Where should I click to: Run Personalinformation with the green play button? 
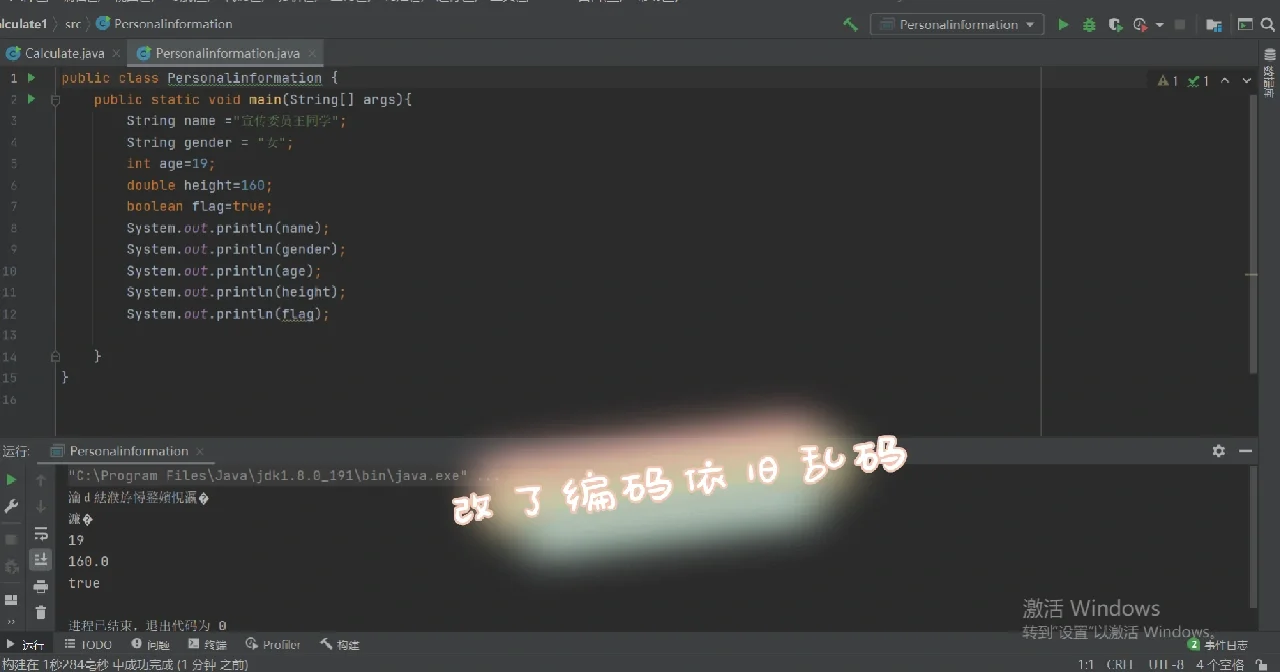click(1063, 24)
